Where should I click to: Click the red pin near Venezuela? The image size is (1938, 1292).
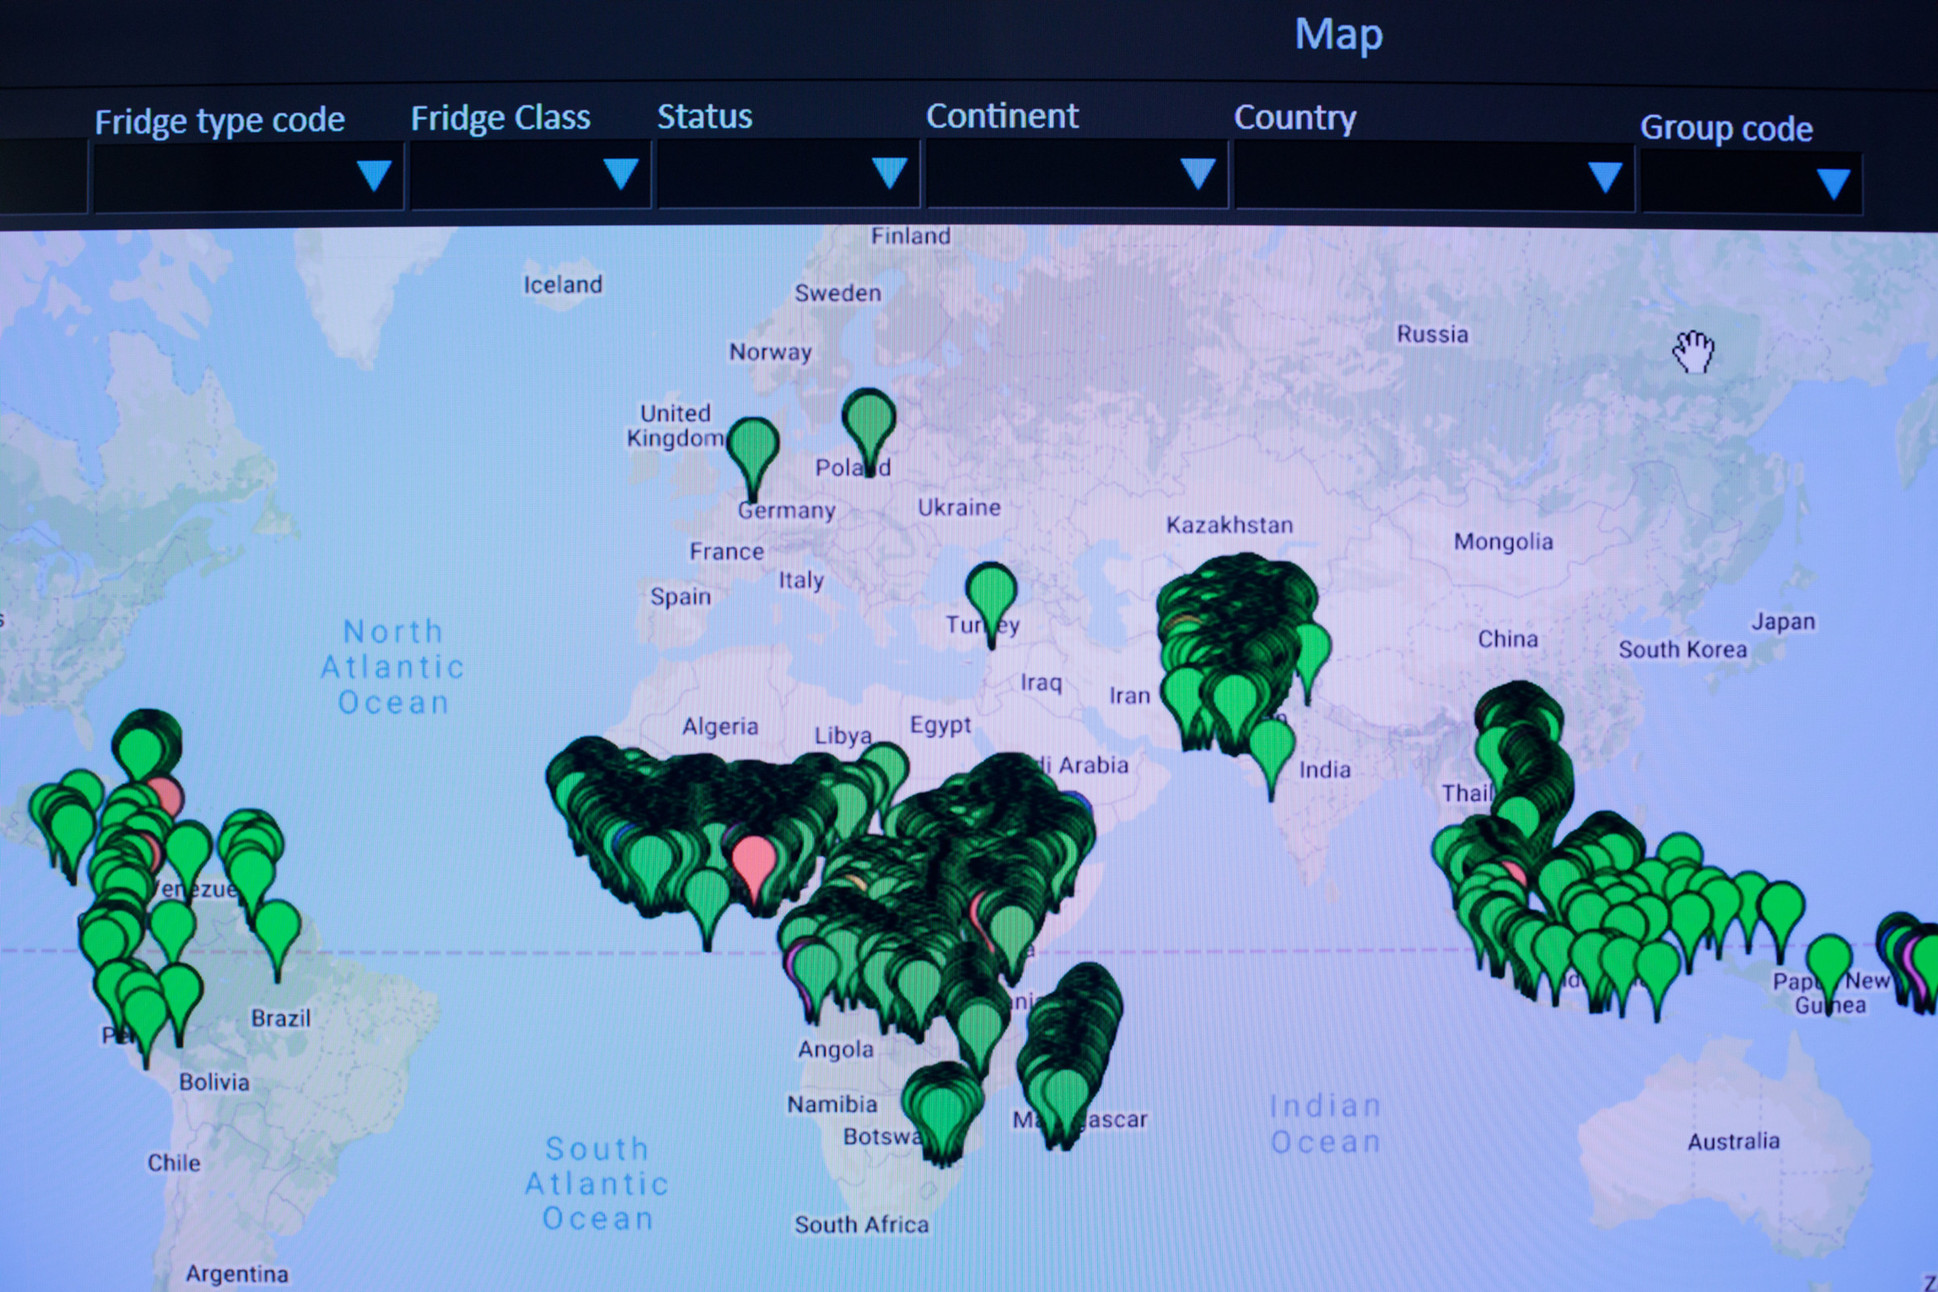(167, 797)
